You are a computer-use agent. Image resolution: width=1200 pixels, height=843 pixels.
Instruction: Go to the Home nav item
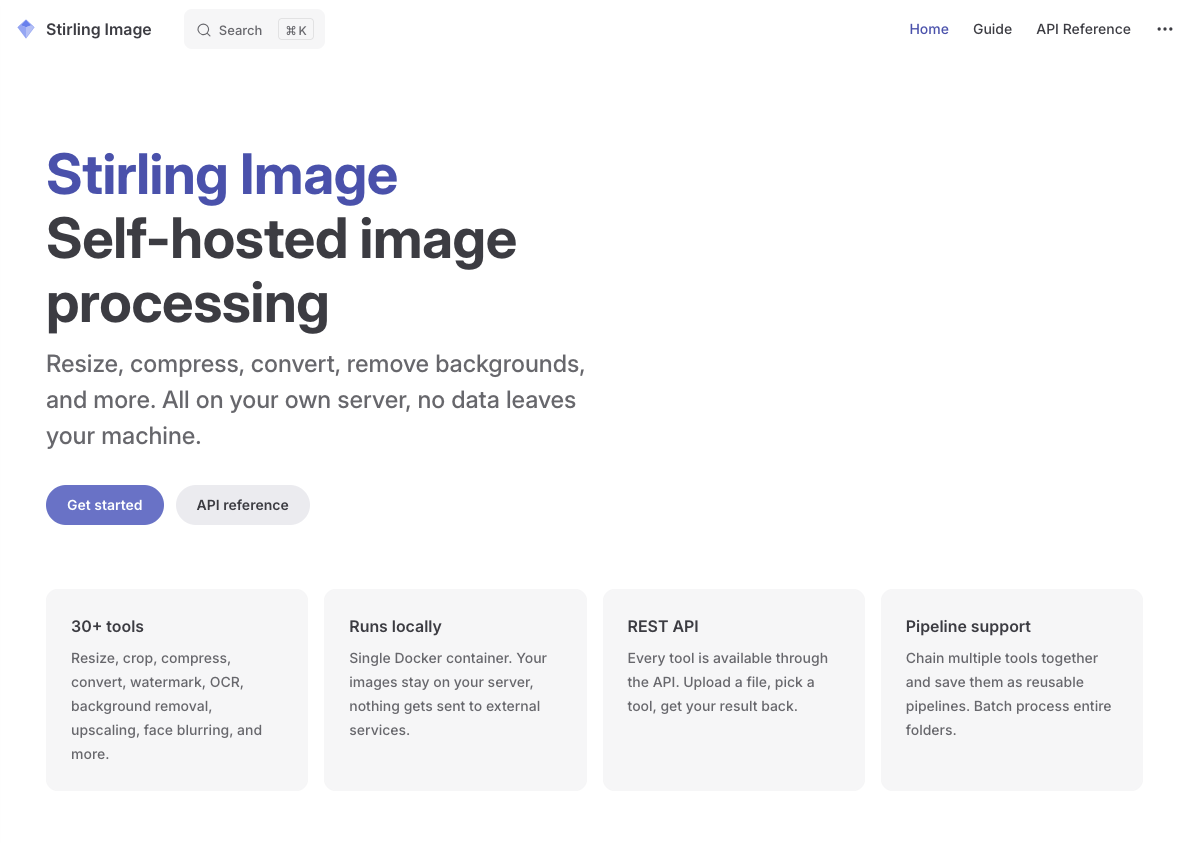coord(929,29)
